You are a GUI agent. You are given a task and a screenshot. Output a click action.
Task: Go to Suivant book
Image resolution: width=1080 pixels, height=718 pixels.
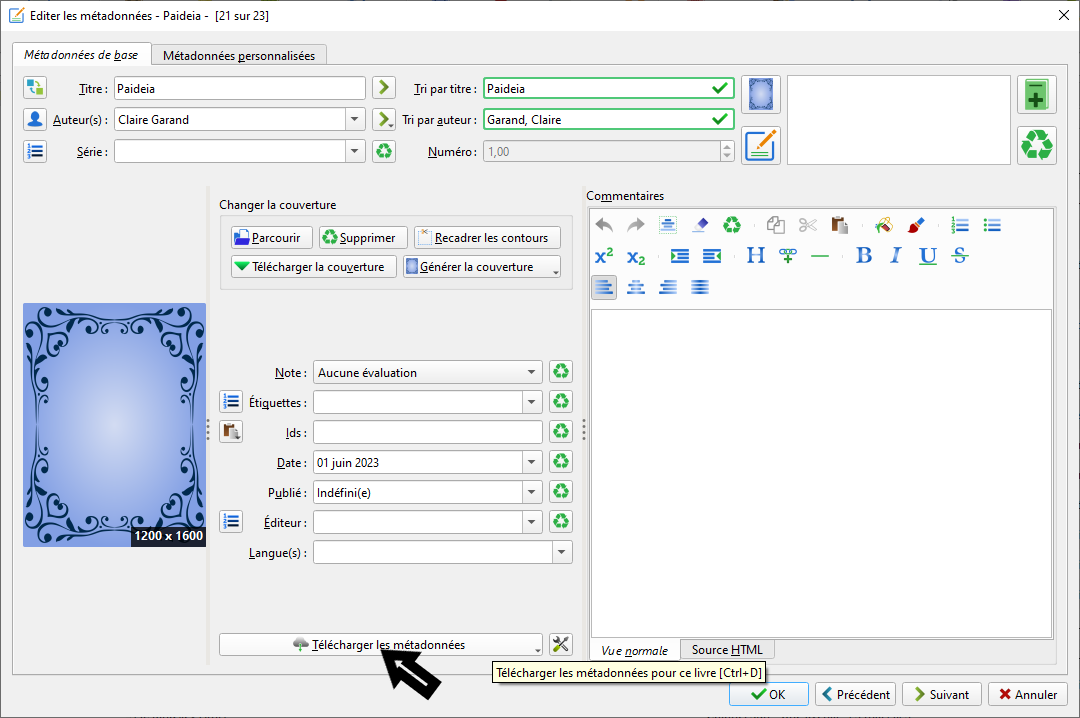click(x=942, y=694)
